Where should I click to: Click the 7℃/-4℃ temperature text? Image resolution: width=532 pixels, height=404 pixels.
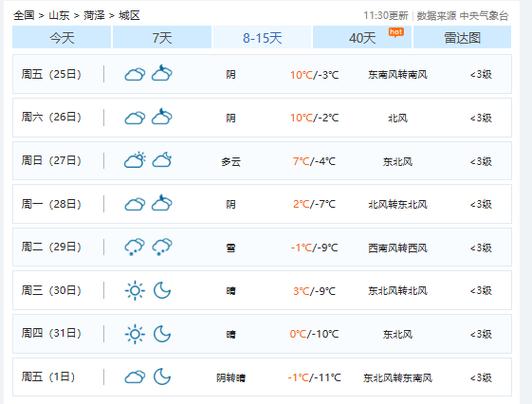coord(315,161)
